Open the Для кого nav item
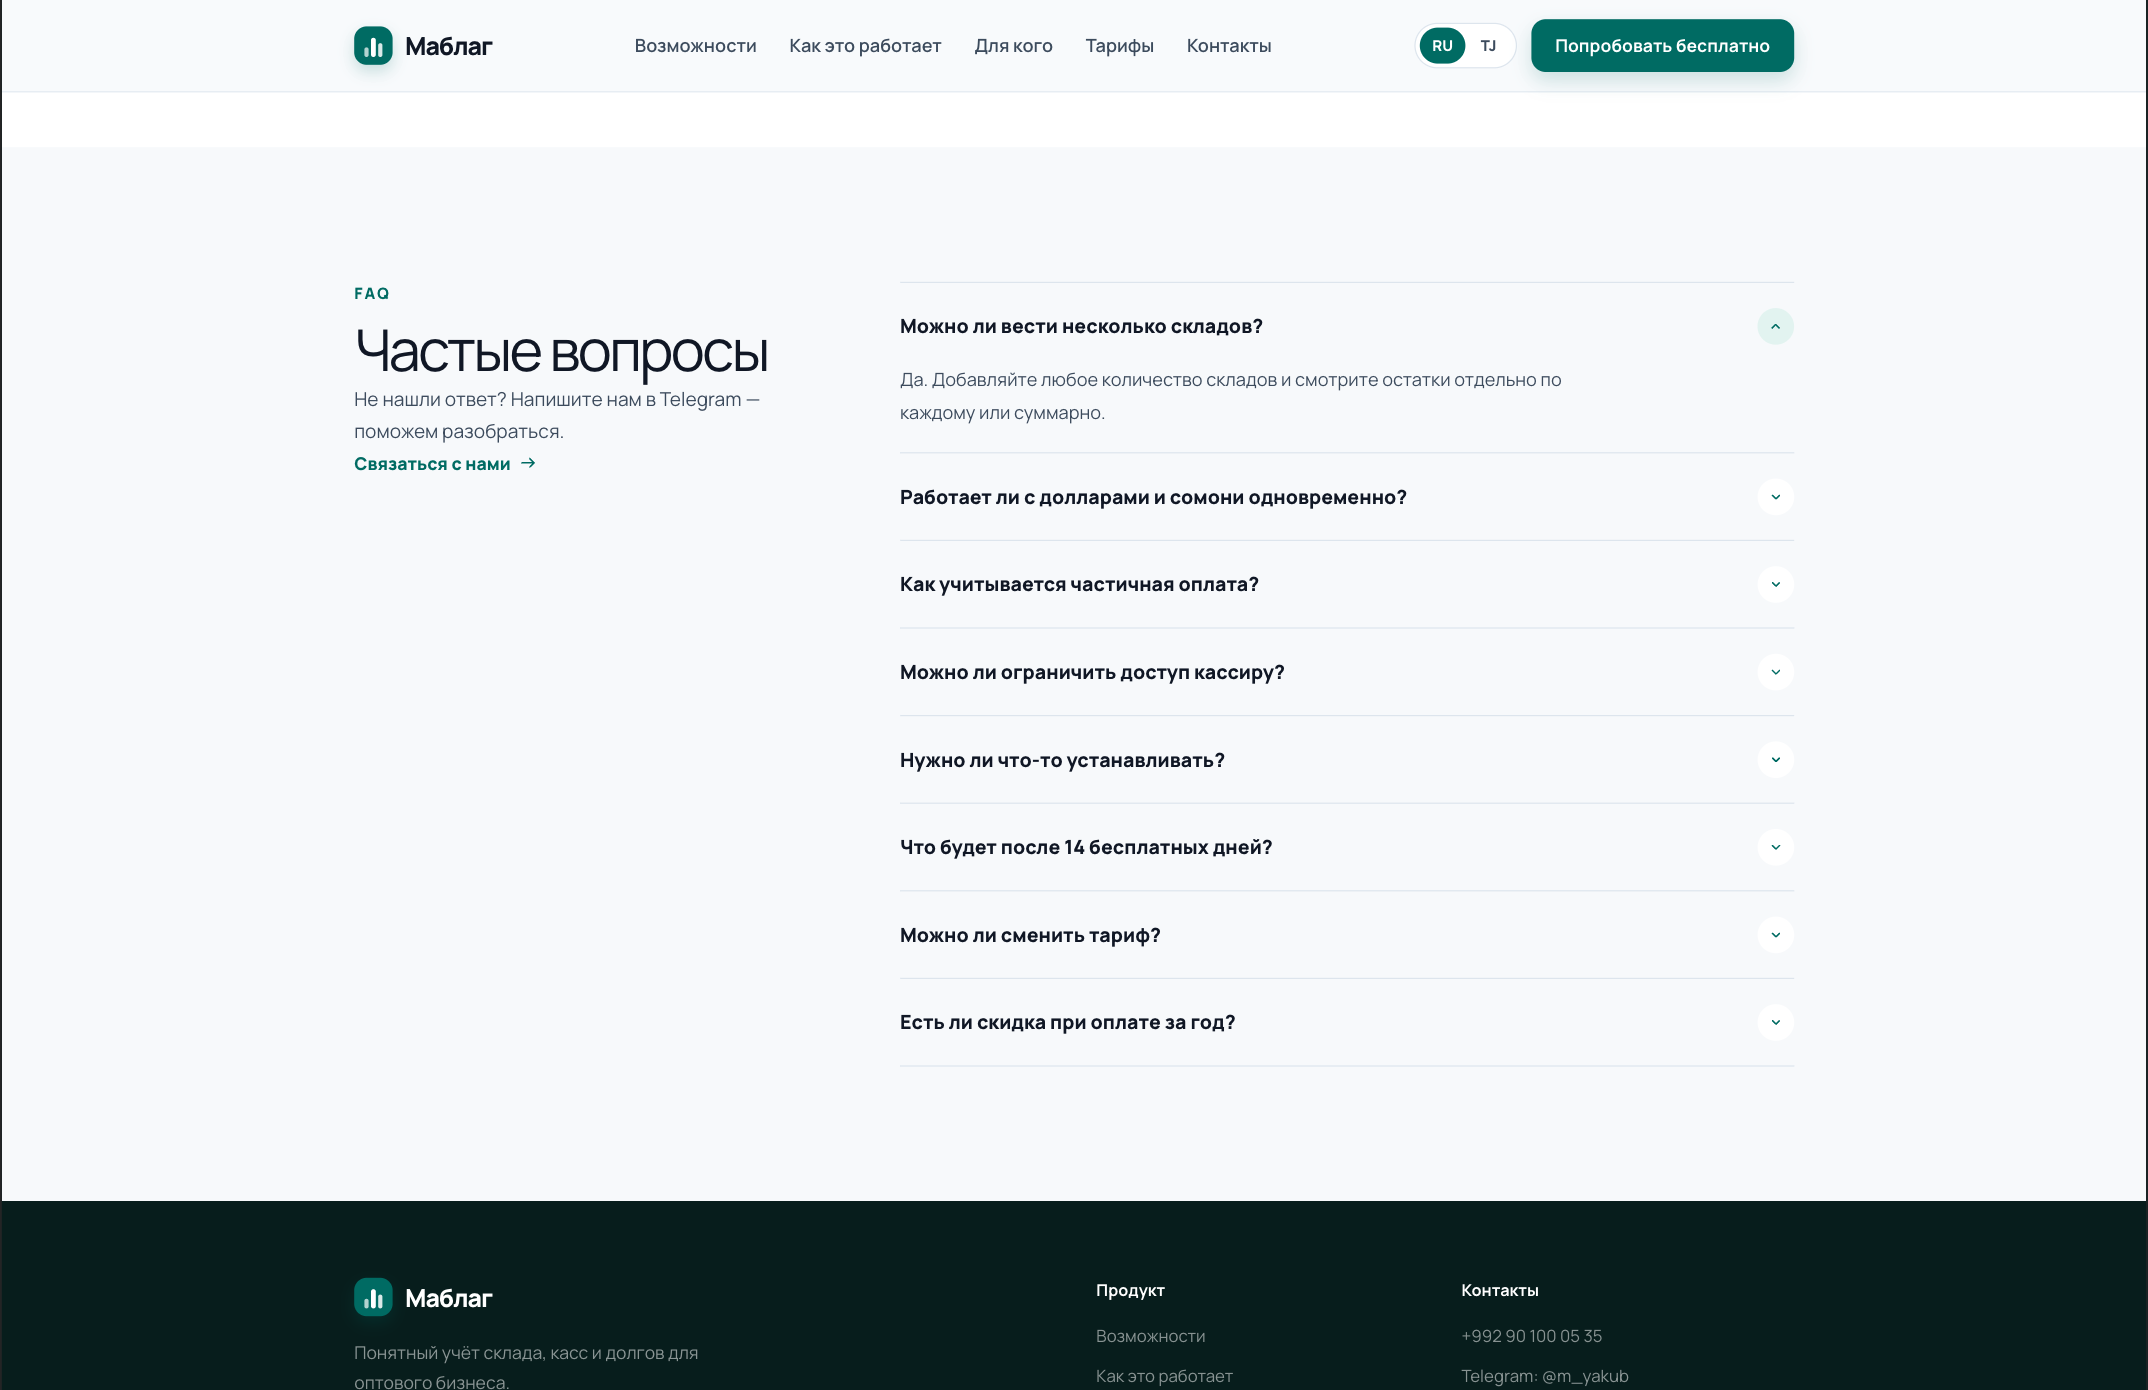Viewport: 2148px width, 1390px height. 1013,46
